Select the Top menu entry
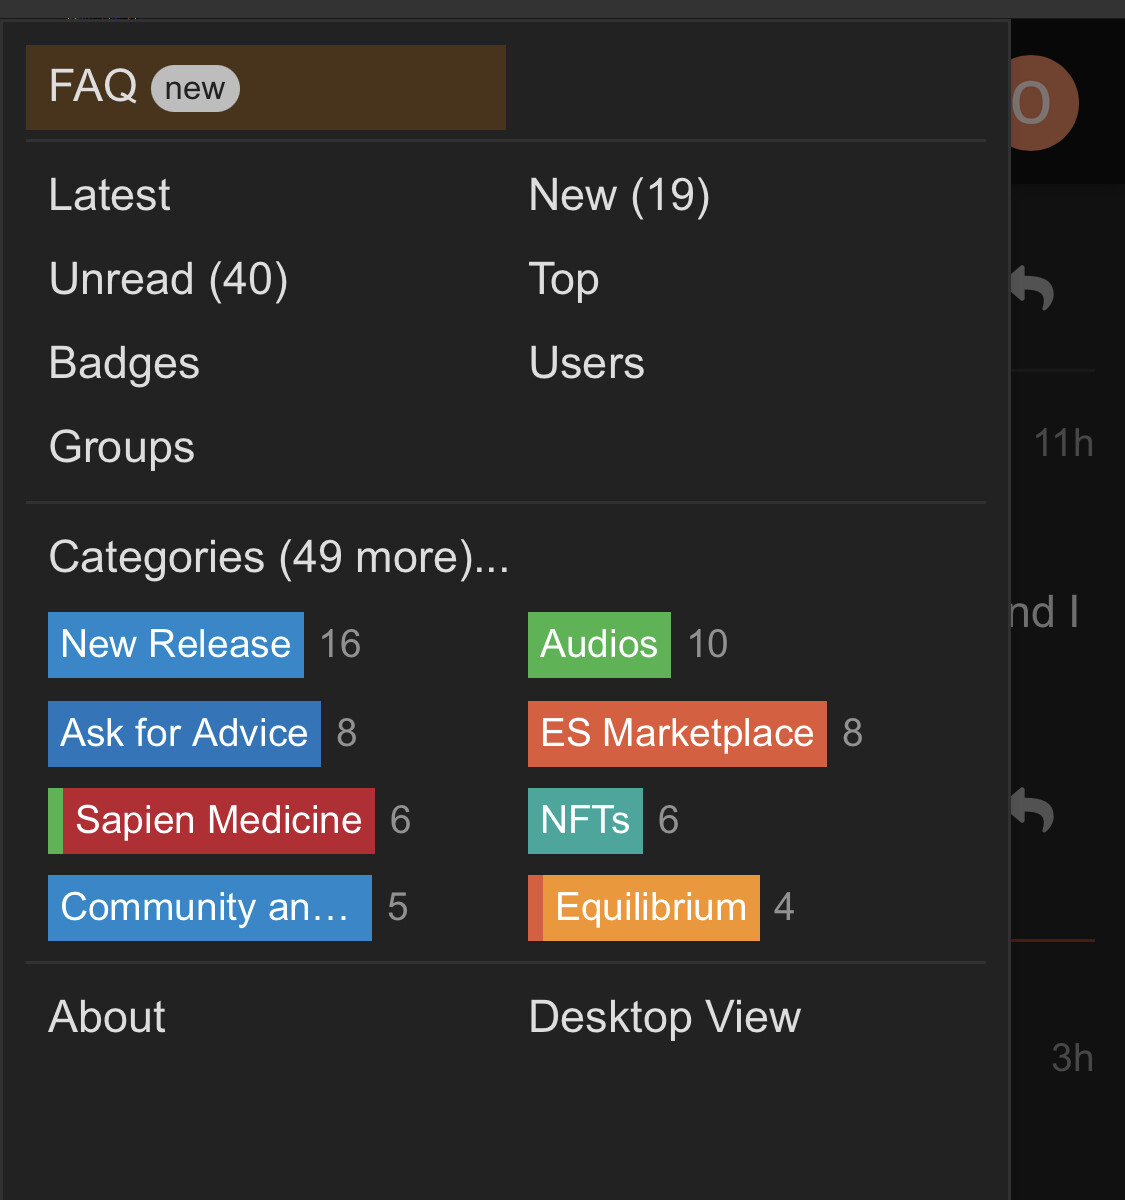This screenshot has width=1125, height=1200. point(564,279)
